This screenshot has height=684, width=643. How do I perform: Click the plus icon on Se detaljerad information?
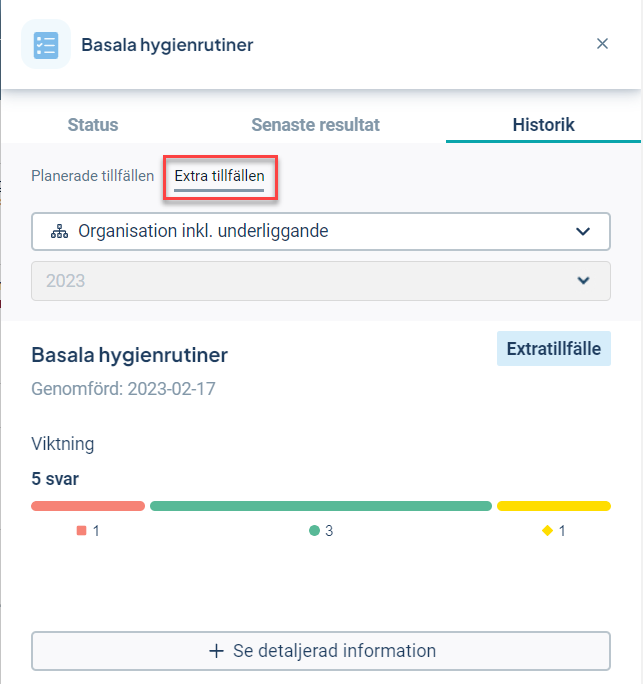216,651
